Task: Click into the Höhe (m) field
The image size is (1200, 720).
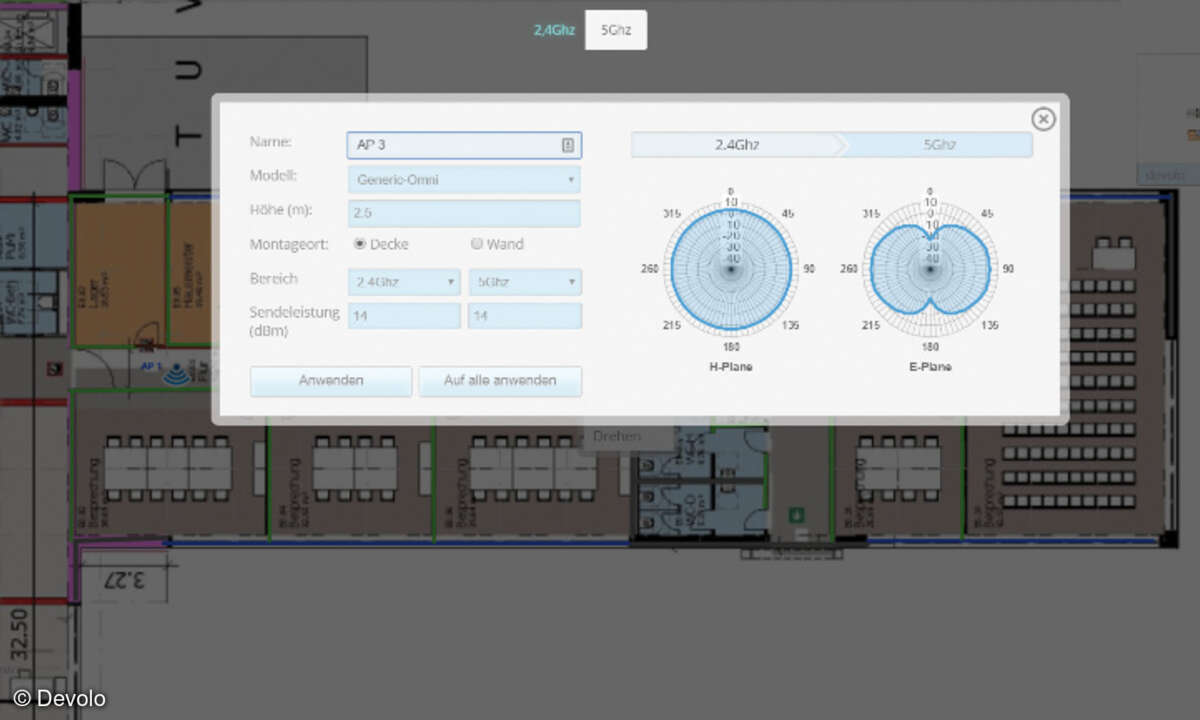Action: tap(464, 213)
